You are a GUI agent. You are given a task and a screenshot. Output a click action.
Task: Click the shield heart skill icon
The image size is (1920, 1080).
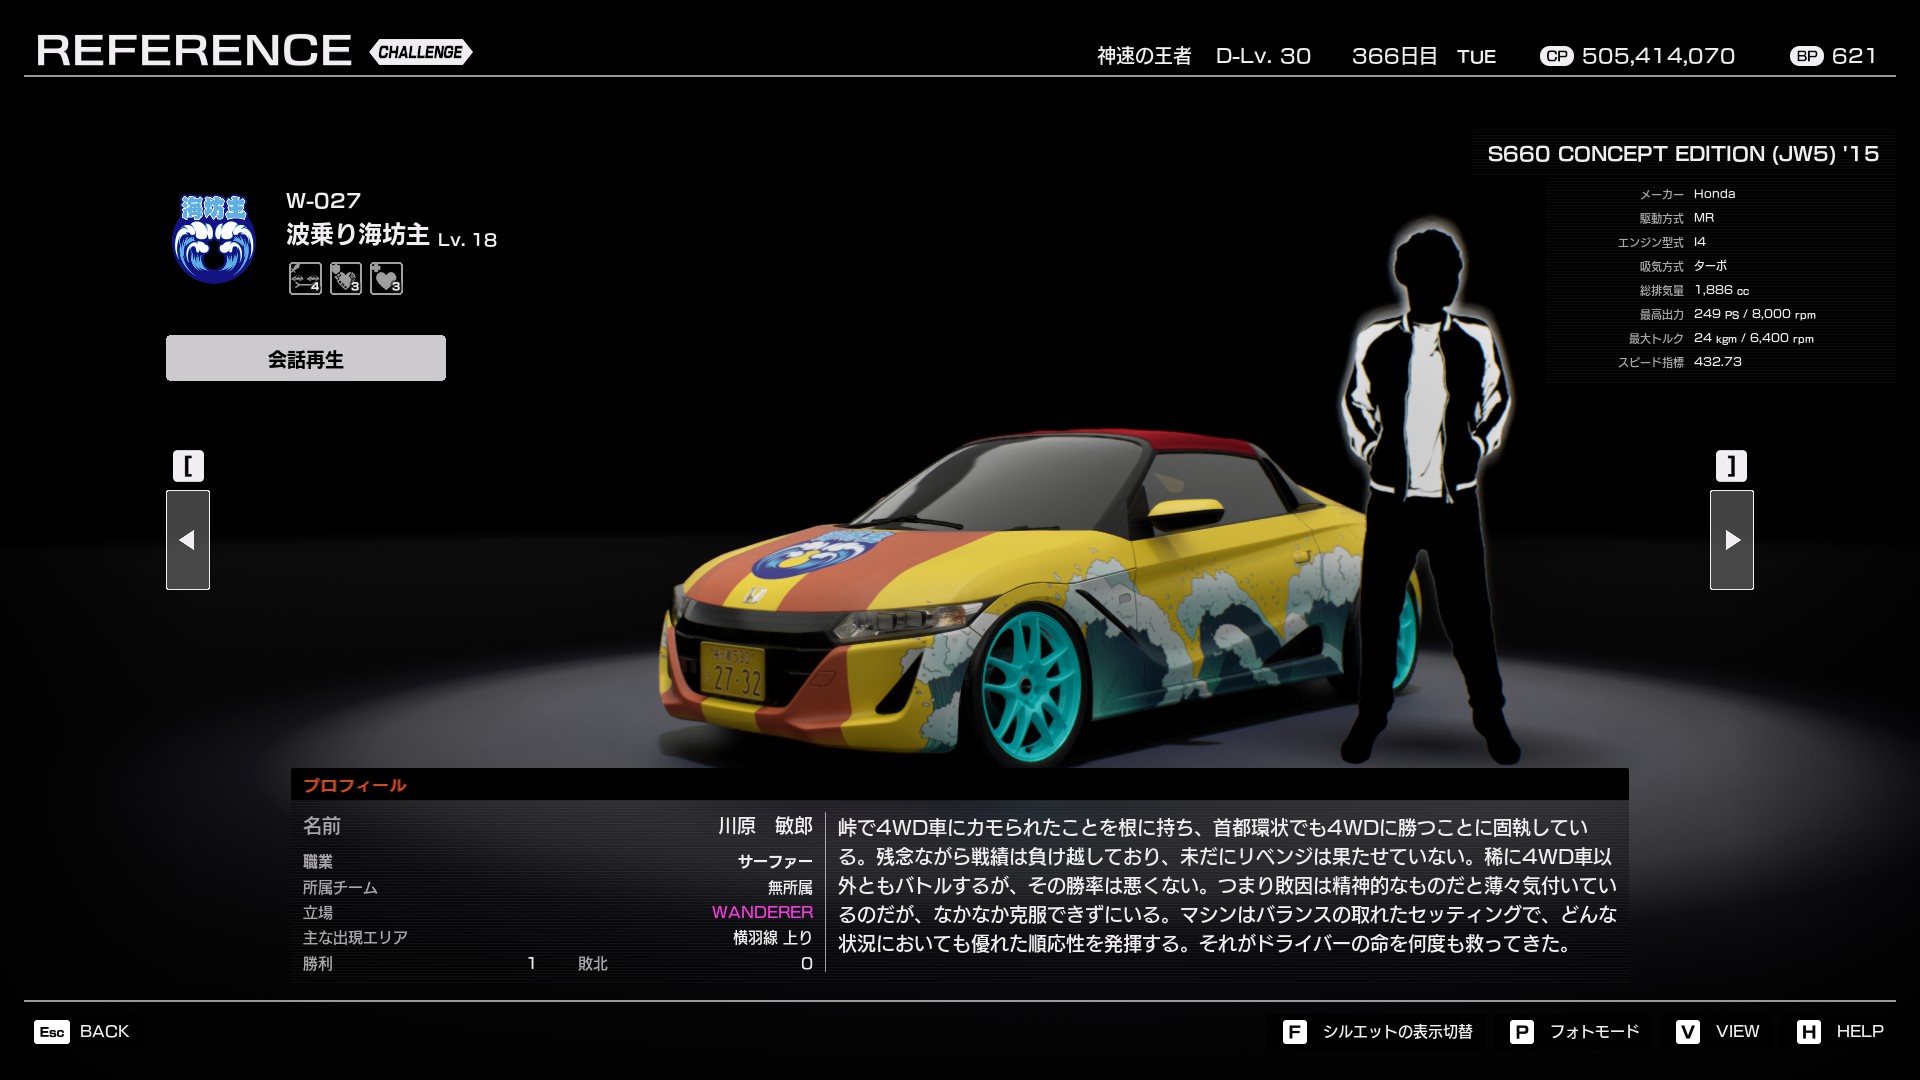pos(346,278)
